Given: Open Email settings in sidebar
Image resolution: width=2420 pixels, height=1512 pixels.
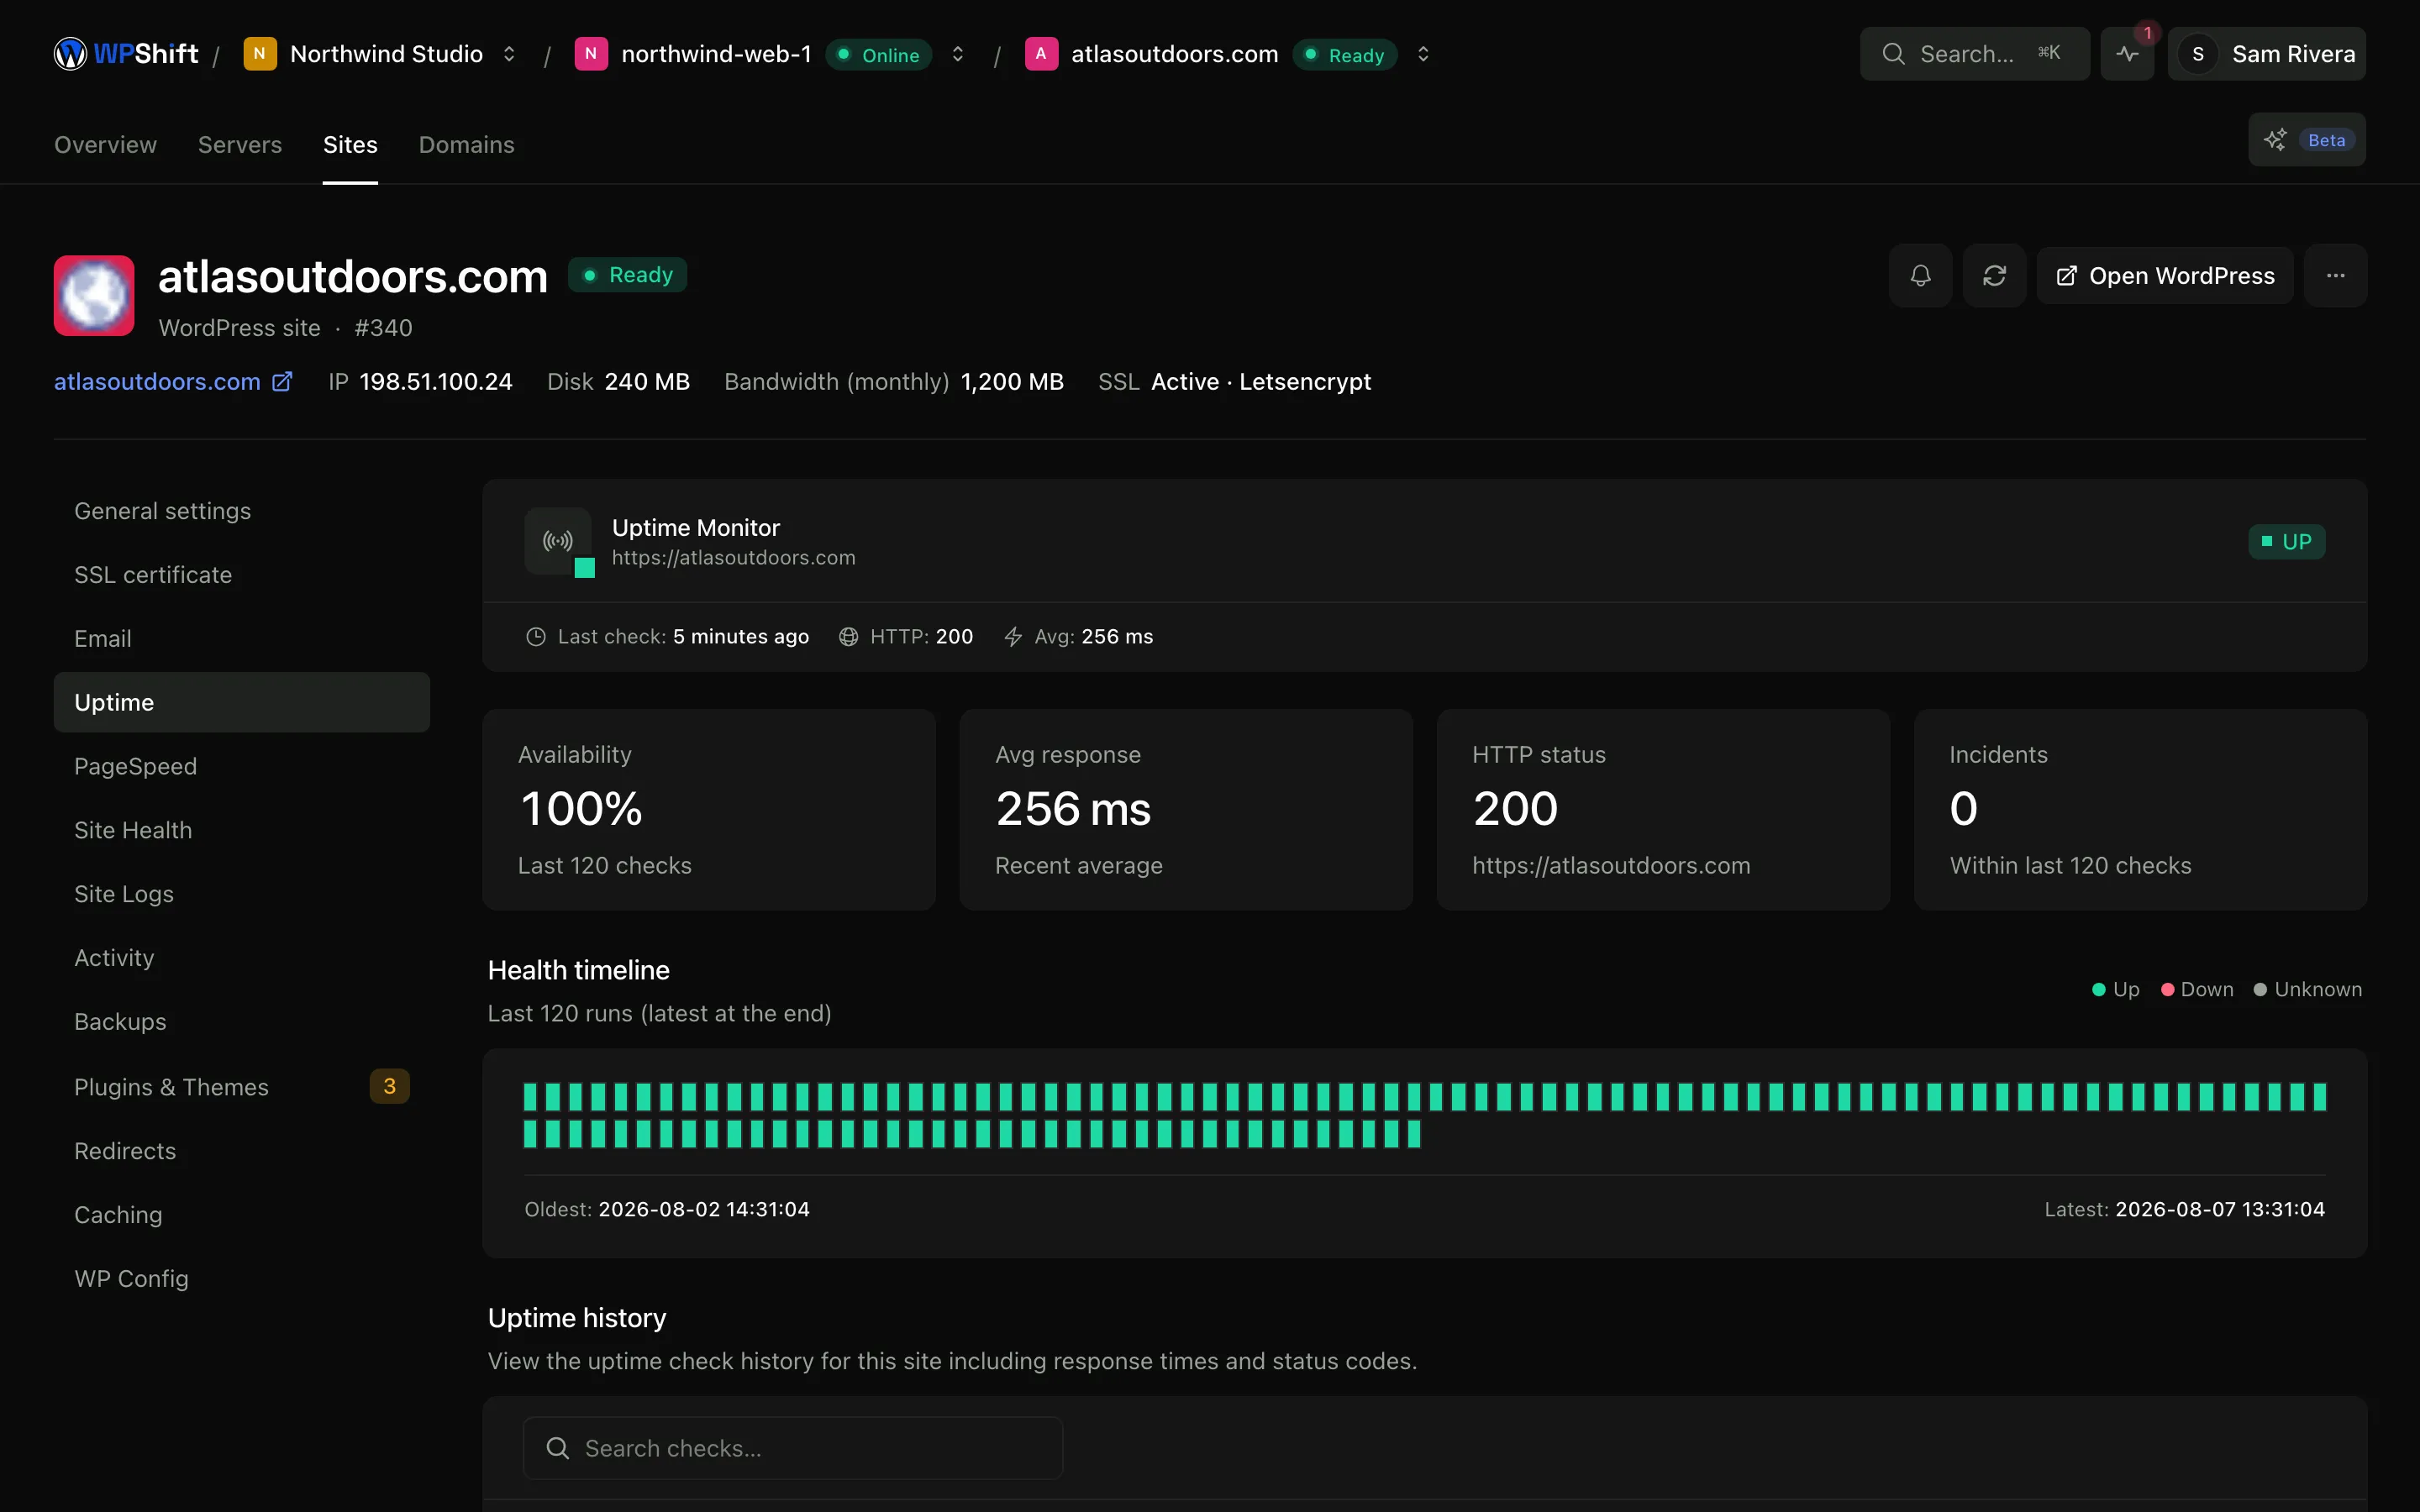Looking at the screenshot, I should pos(242,639).
